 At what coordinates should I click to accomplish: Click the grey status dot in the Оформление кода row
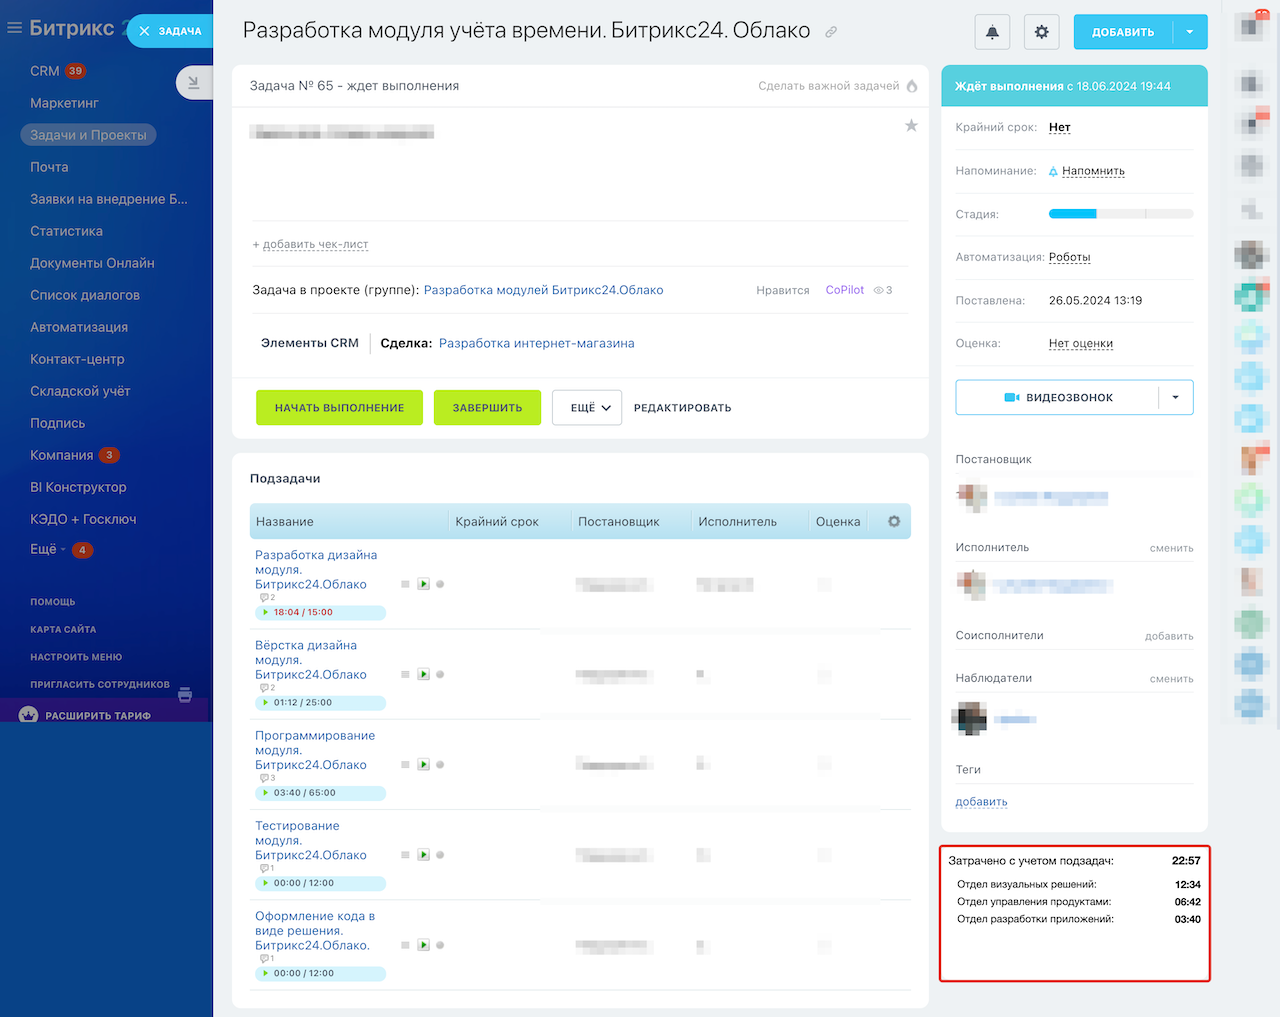[440, 945]
